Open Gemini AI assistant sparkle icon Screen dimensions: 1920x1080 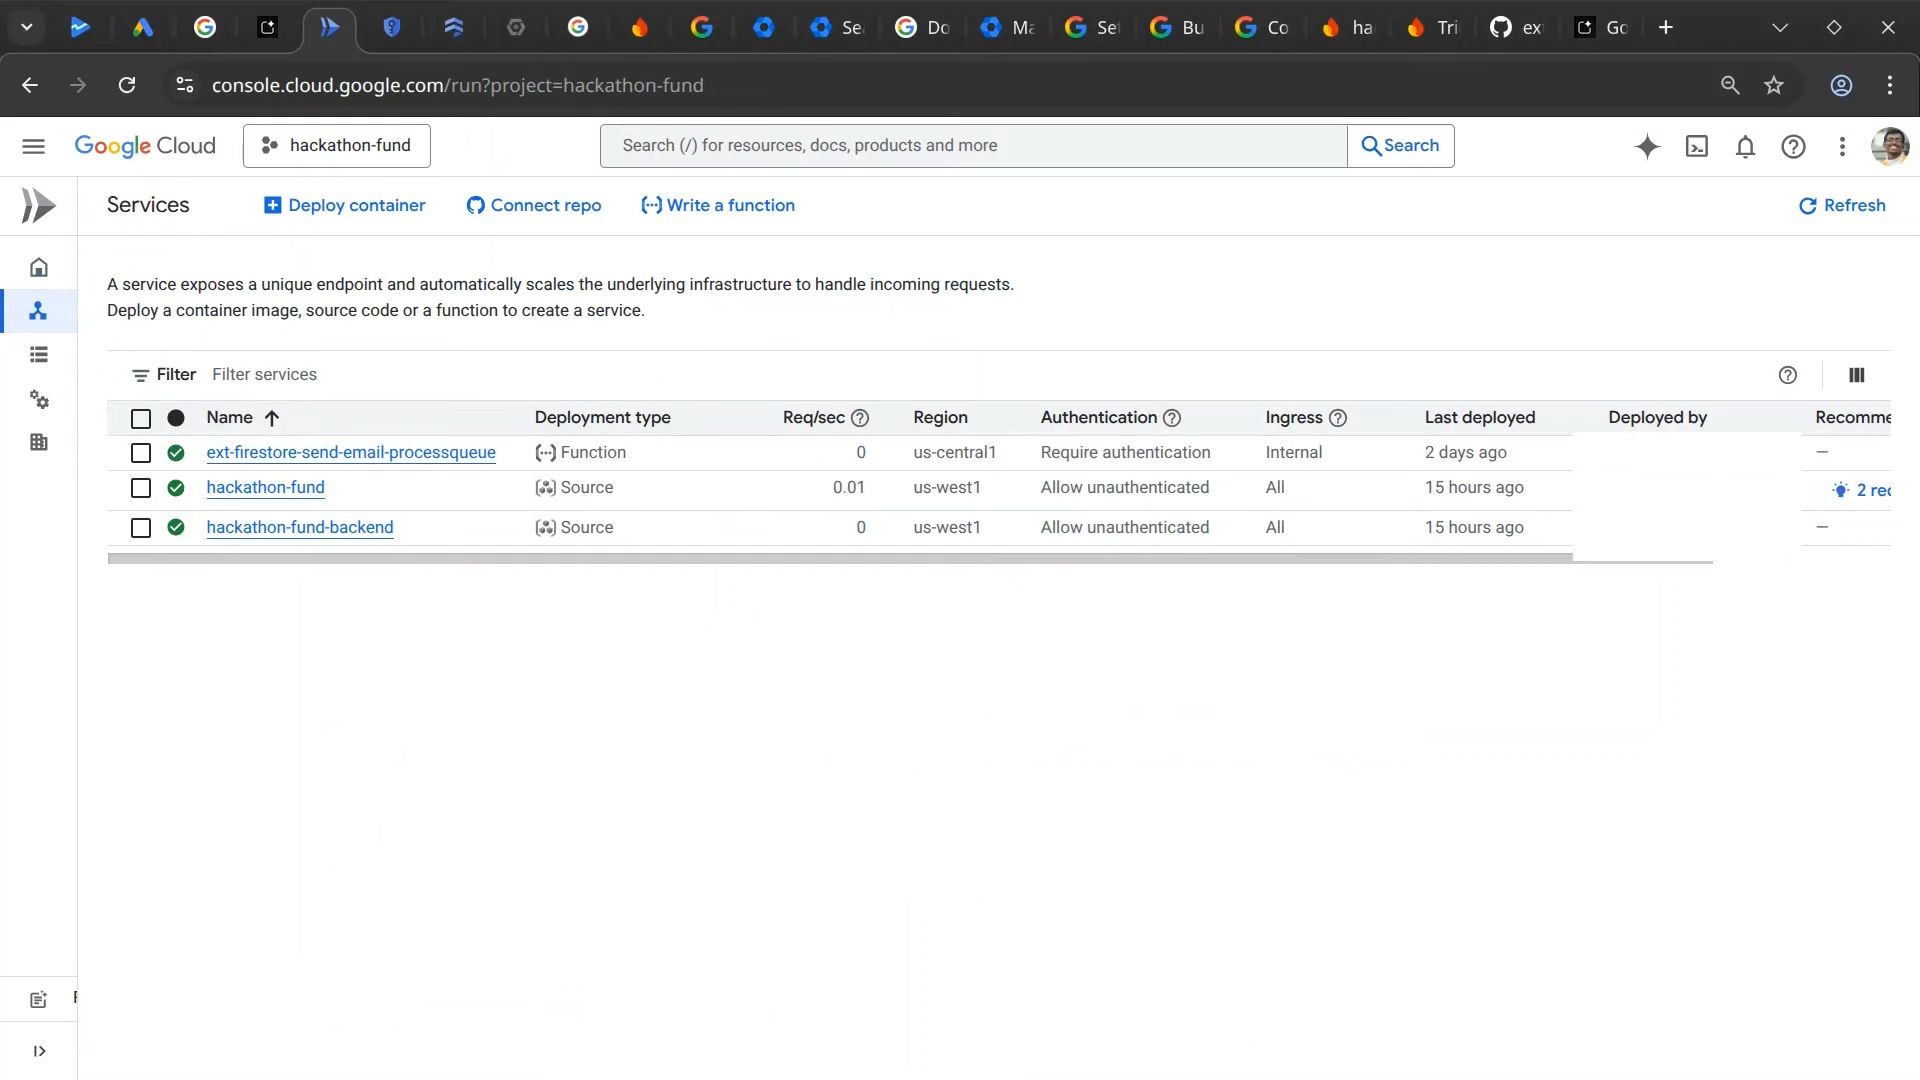[1647, 146]
